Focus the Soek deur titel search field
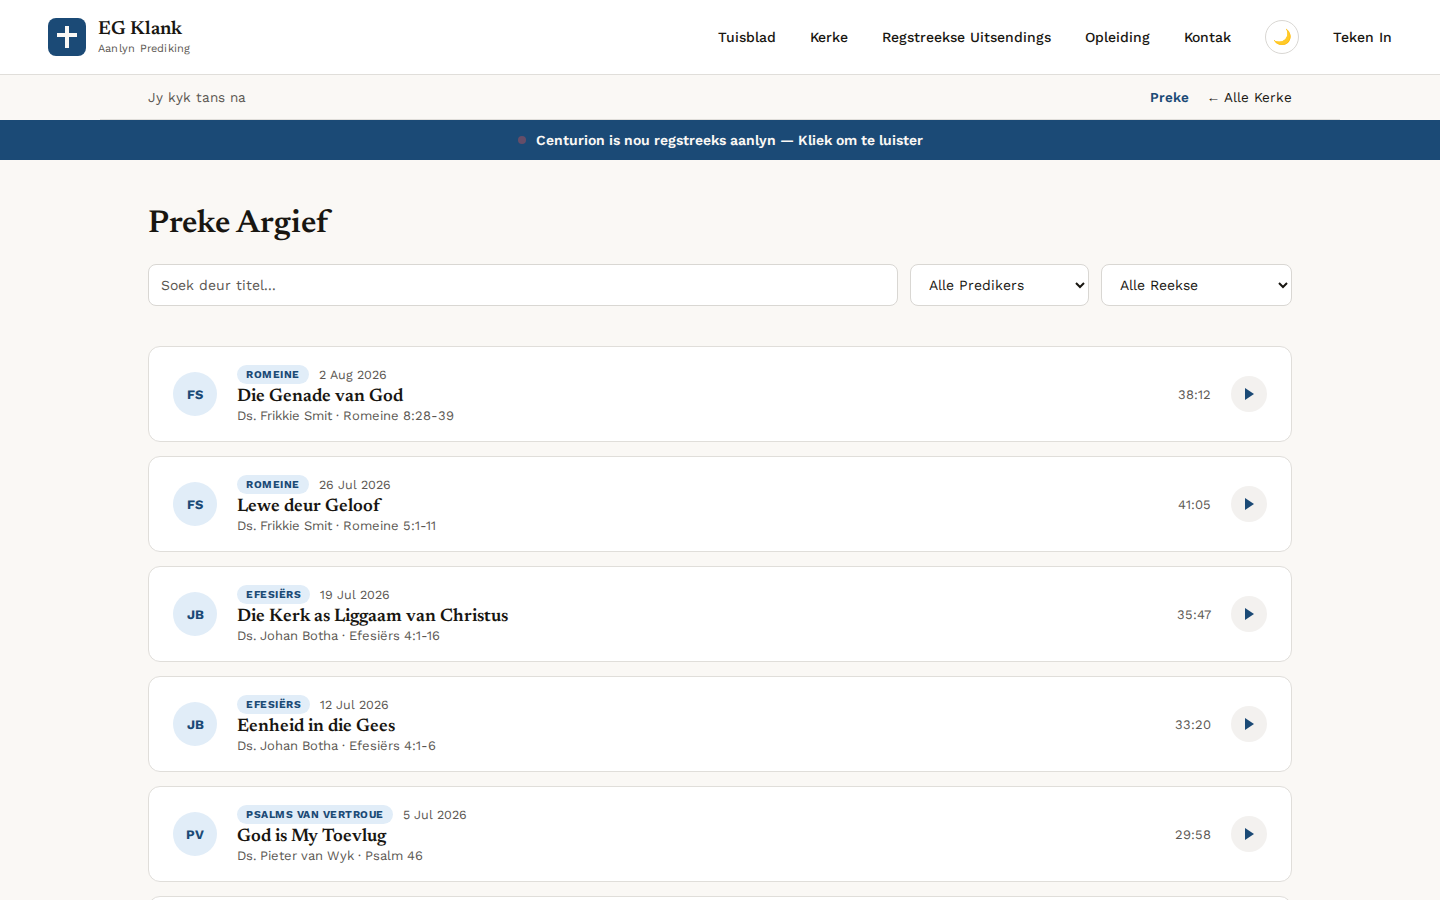The width and height of the screenshot is (1440, 900). [x=523, y=285]
